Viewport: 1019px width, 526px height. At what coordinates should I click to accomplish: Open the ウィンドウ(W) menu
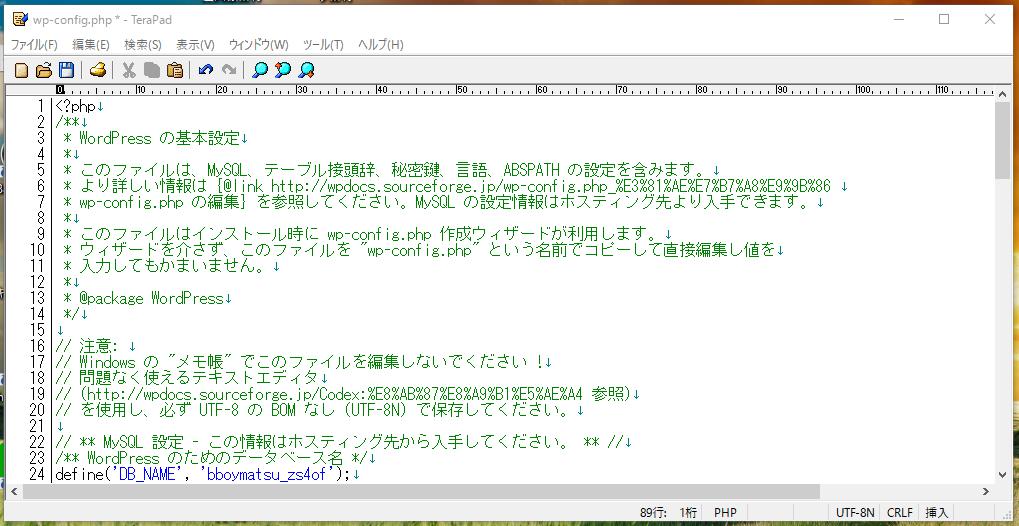(259, 45)
